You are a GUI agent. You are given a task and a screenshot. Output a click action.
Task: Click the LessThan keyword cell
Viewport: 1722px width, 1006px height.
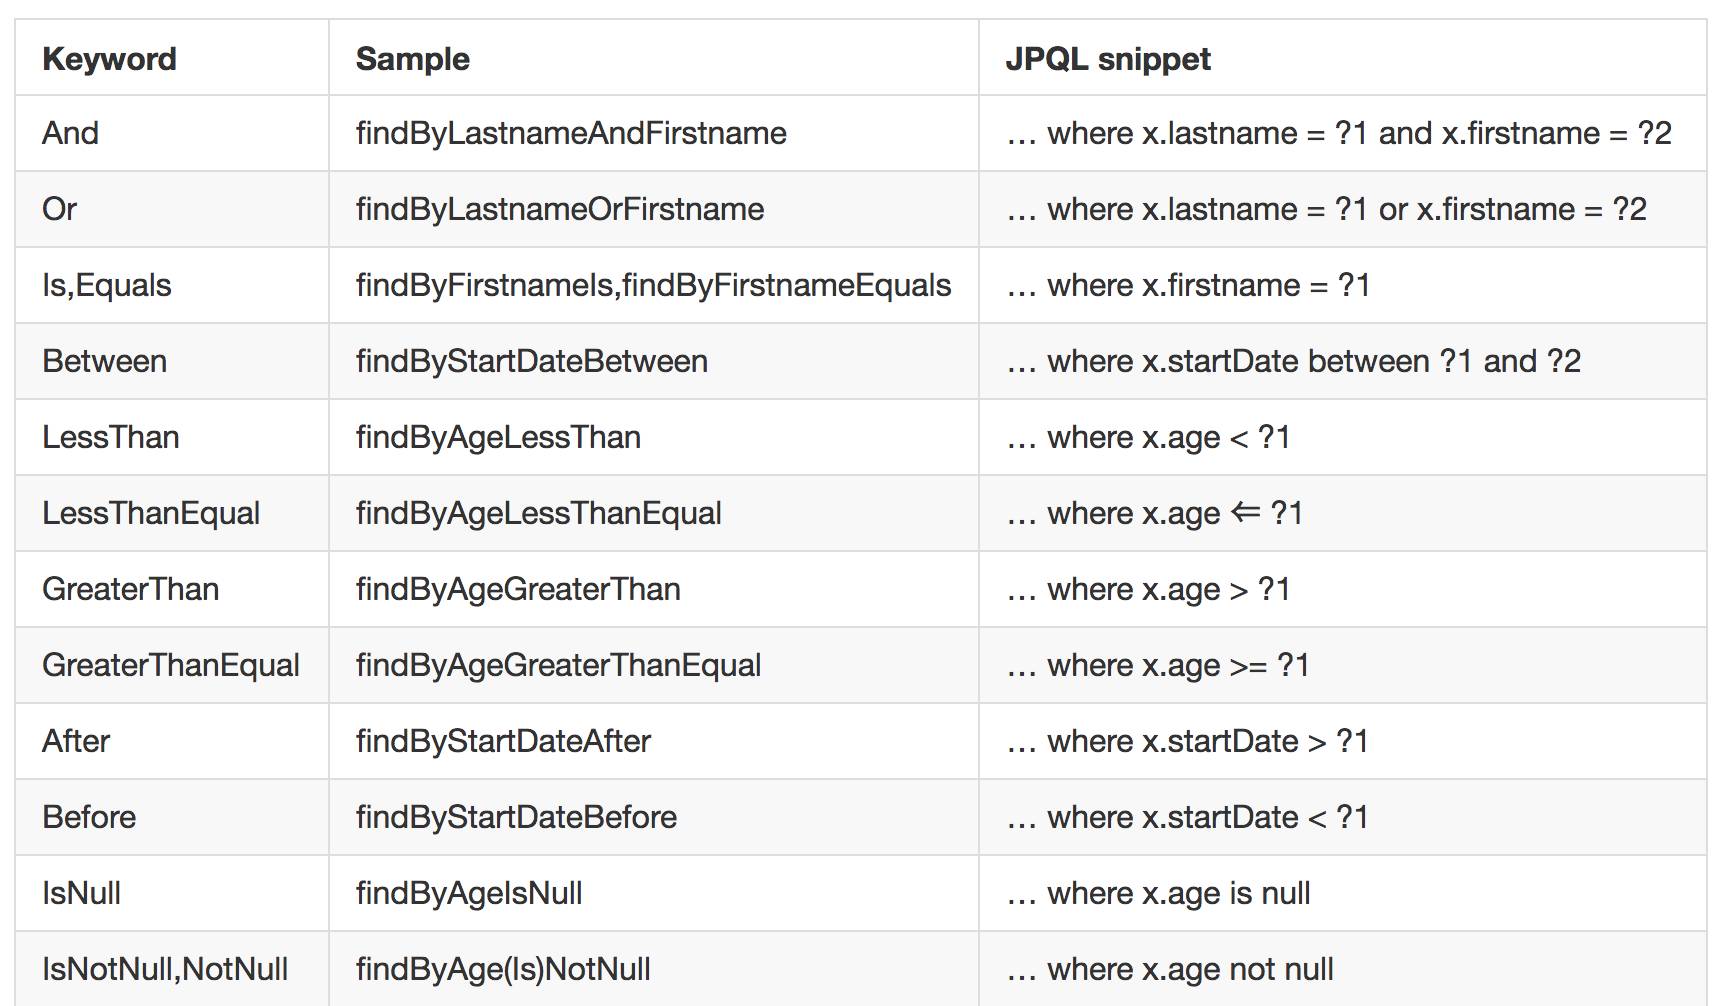111,437
